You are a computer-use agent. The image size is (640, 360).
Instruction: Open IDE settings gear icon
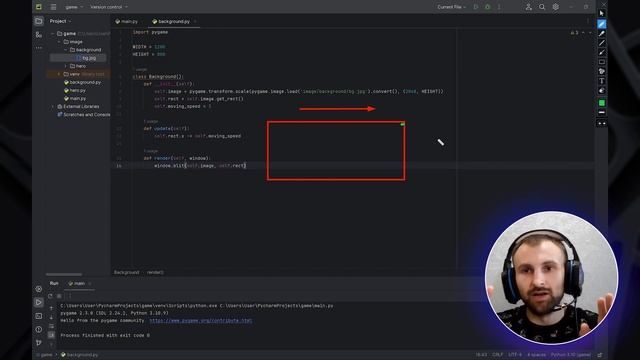556,7
